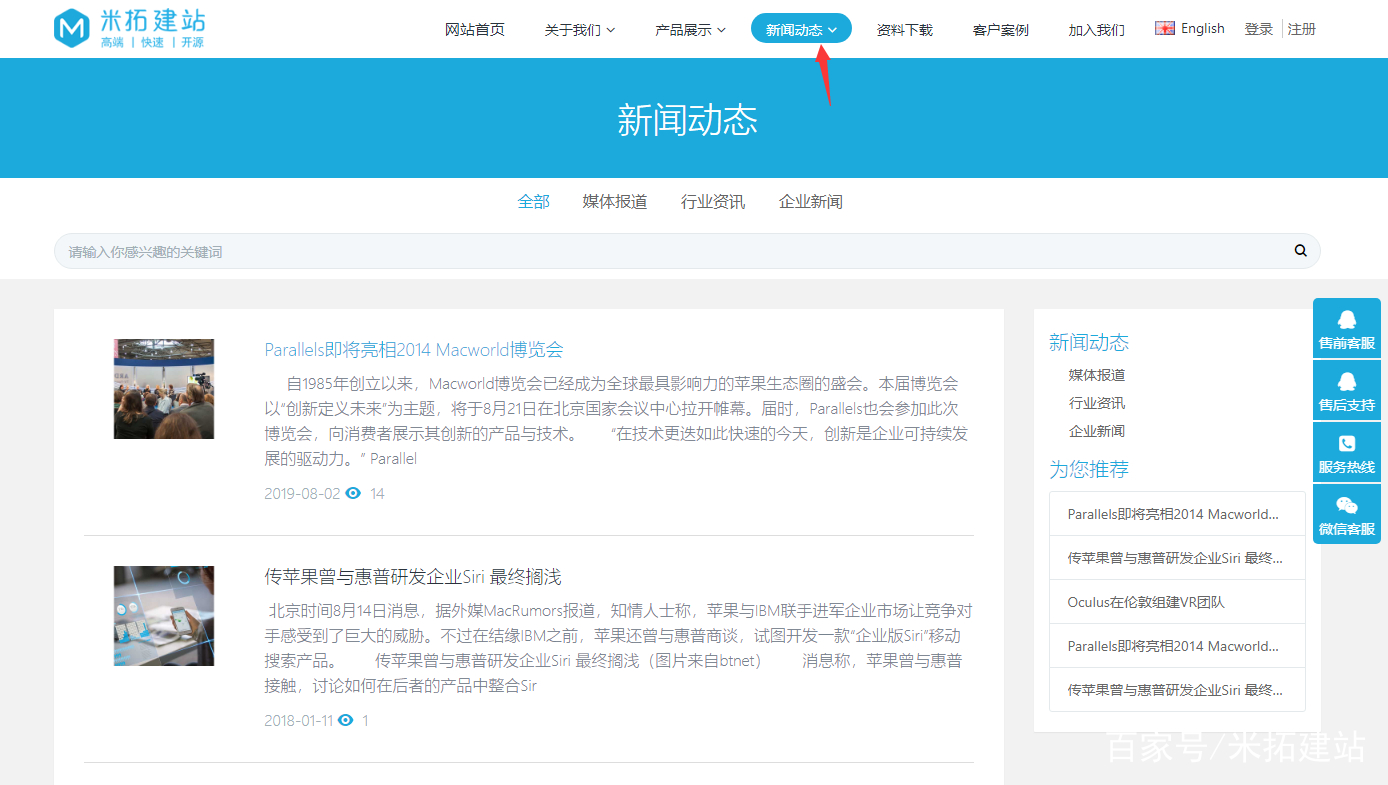Switch language to English
The height and width of the screenshot is (785, 1388).
[x=1202, y=28]
